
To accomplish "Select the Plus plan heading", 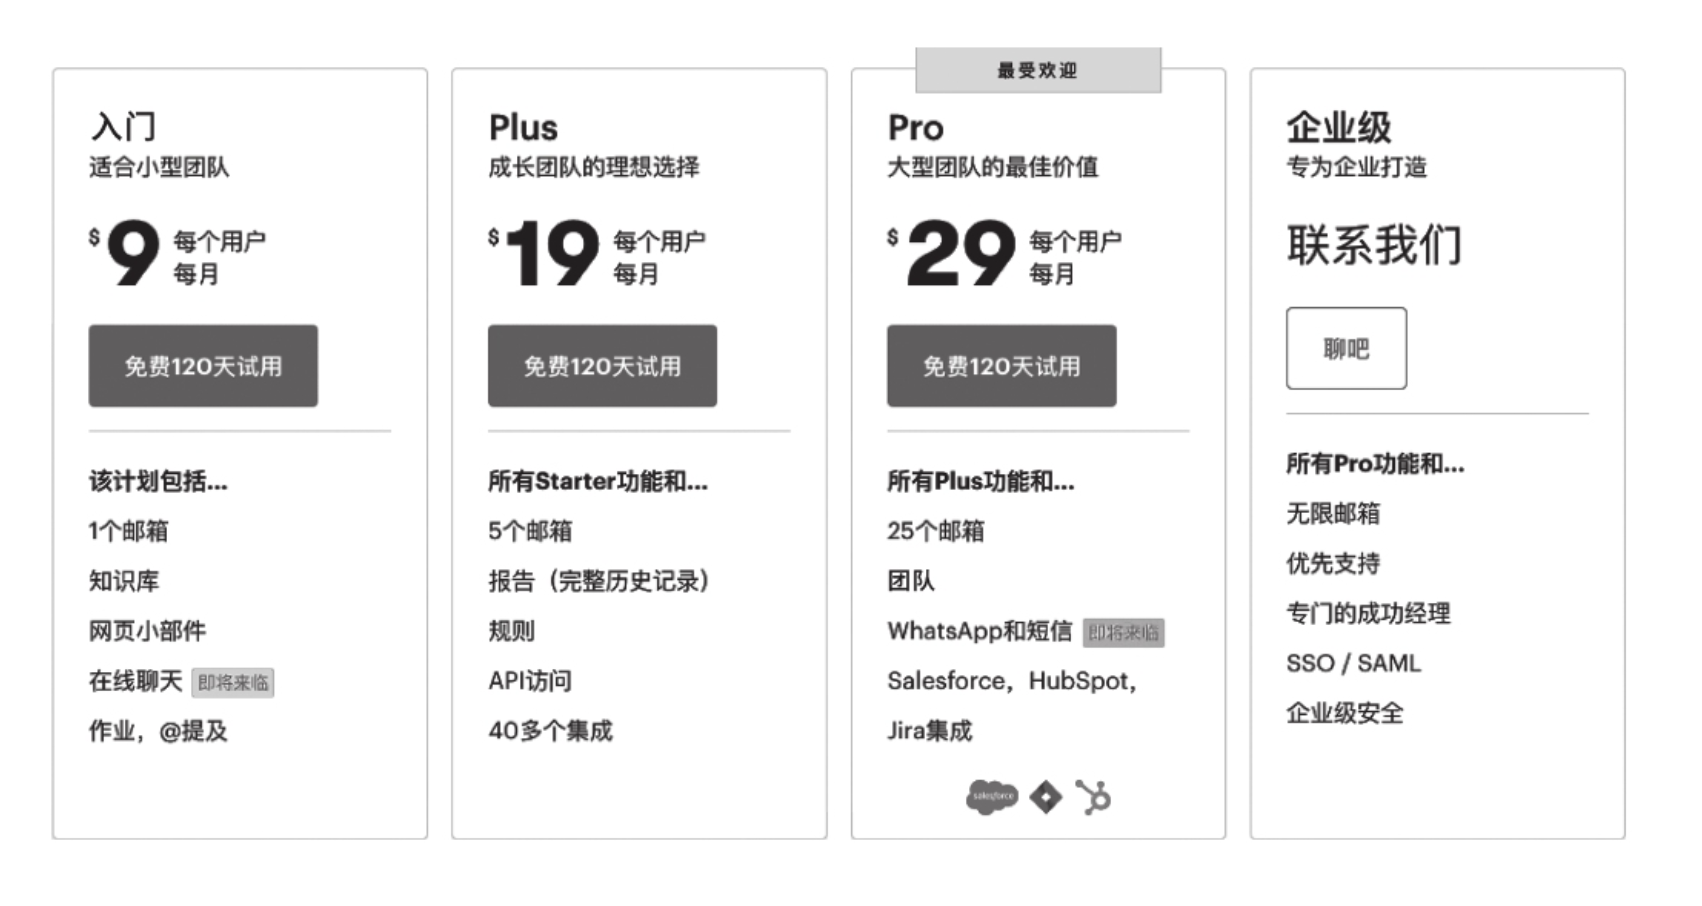I will (523, 127).
